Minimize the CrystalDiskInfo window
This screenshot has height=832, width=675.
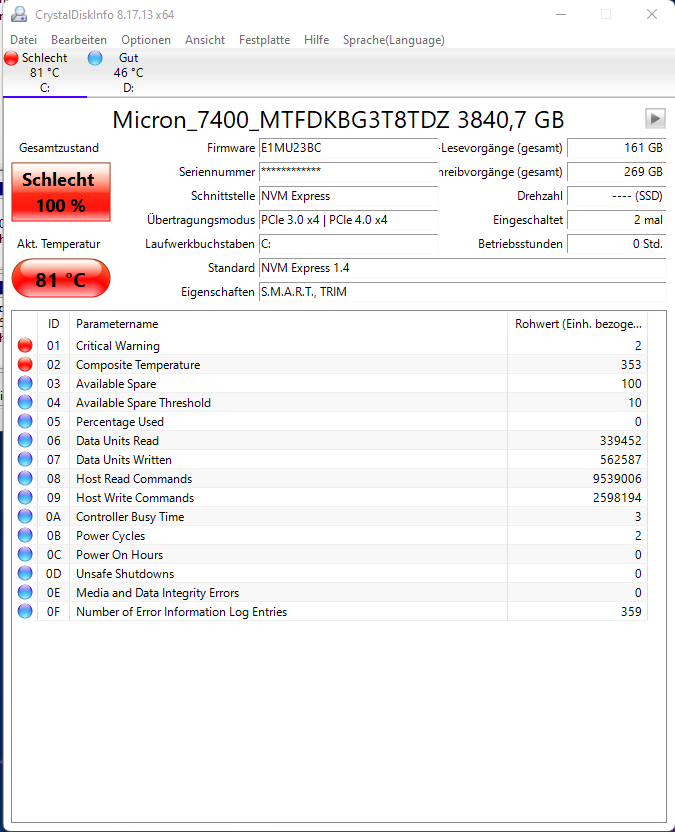[561, 14]
